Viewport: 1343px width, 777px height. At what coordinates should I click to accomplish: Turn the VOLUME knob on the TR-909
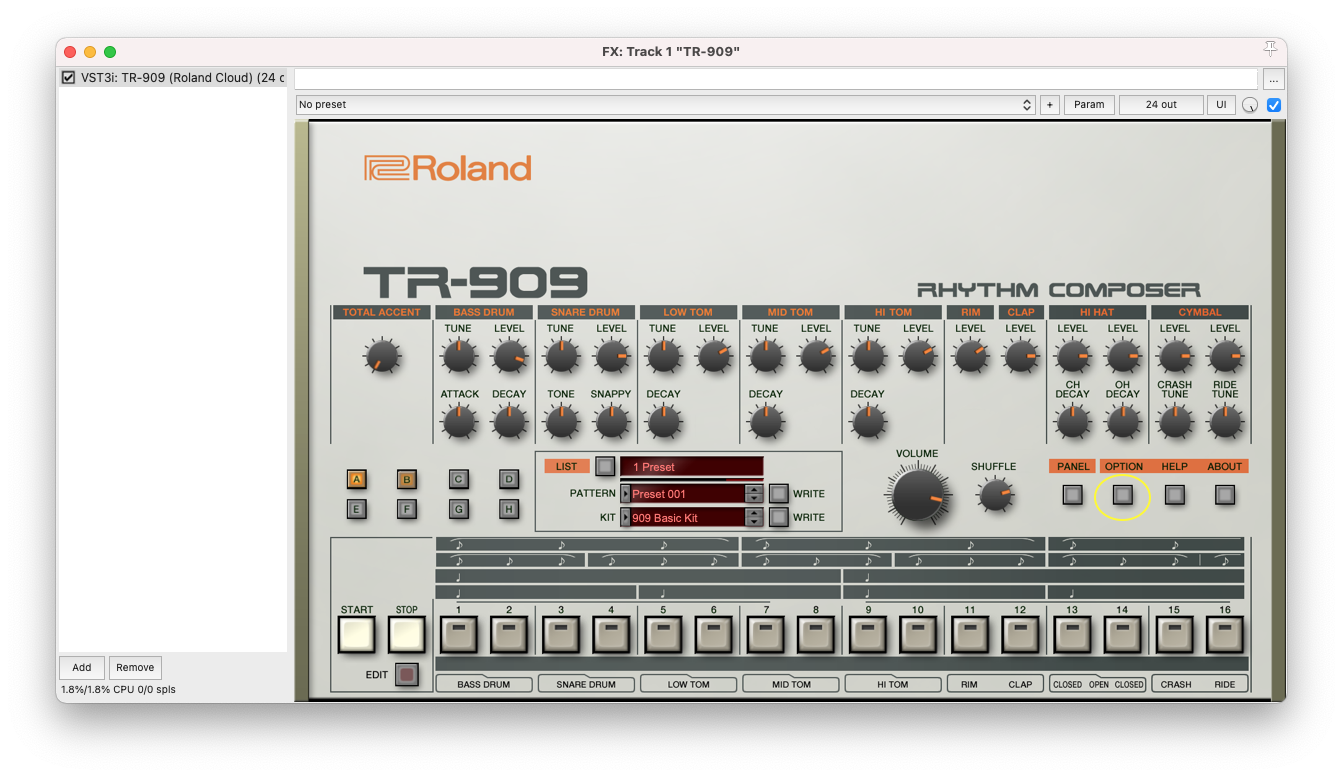(x=917, y=493)
